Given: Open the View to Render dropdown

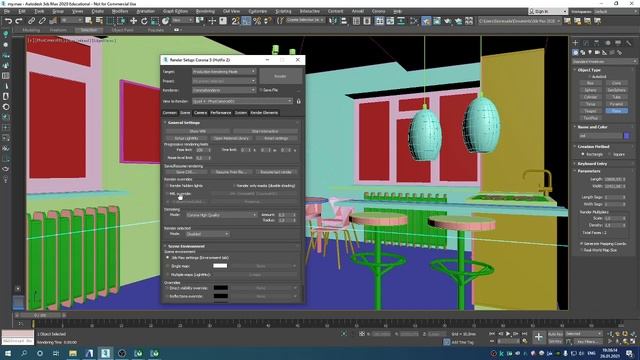Looking at the screenshot, I should pyautogui.click(x=242, y=101).
